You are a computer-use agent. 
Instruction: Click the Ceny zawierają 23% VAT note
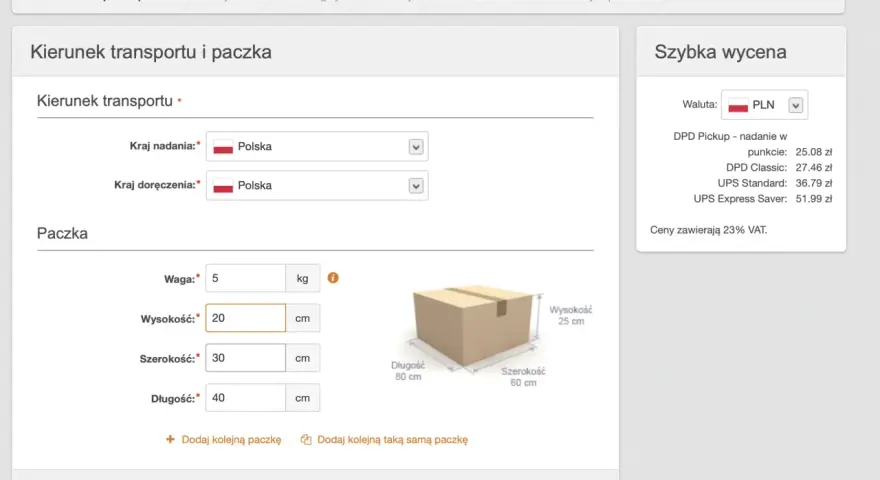[x=708, y=230]
